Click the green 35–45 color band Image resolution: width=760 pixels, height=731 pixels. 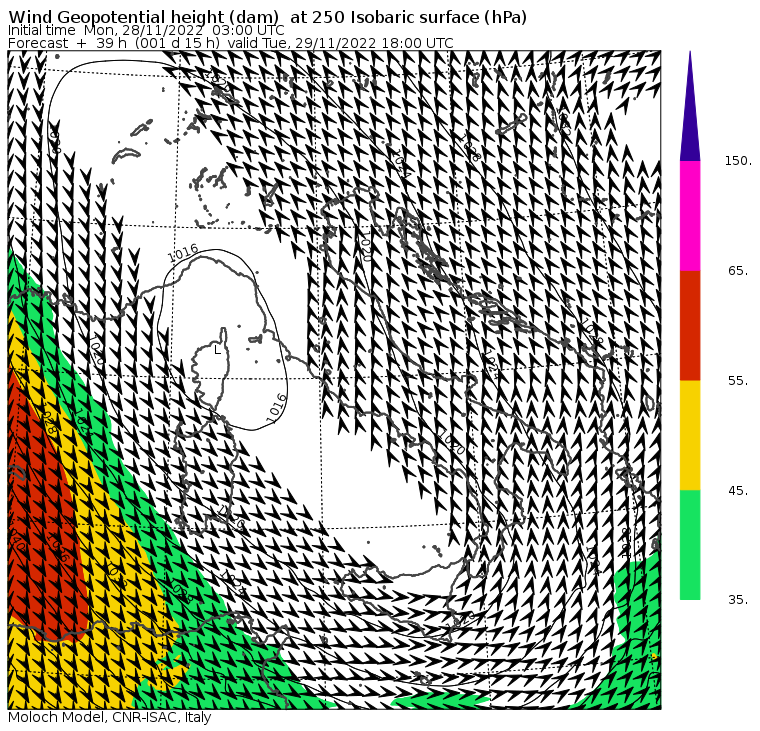coord(690,545)
